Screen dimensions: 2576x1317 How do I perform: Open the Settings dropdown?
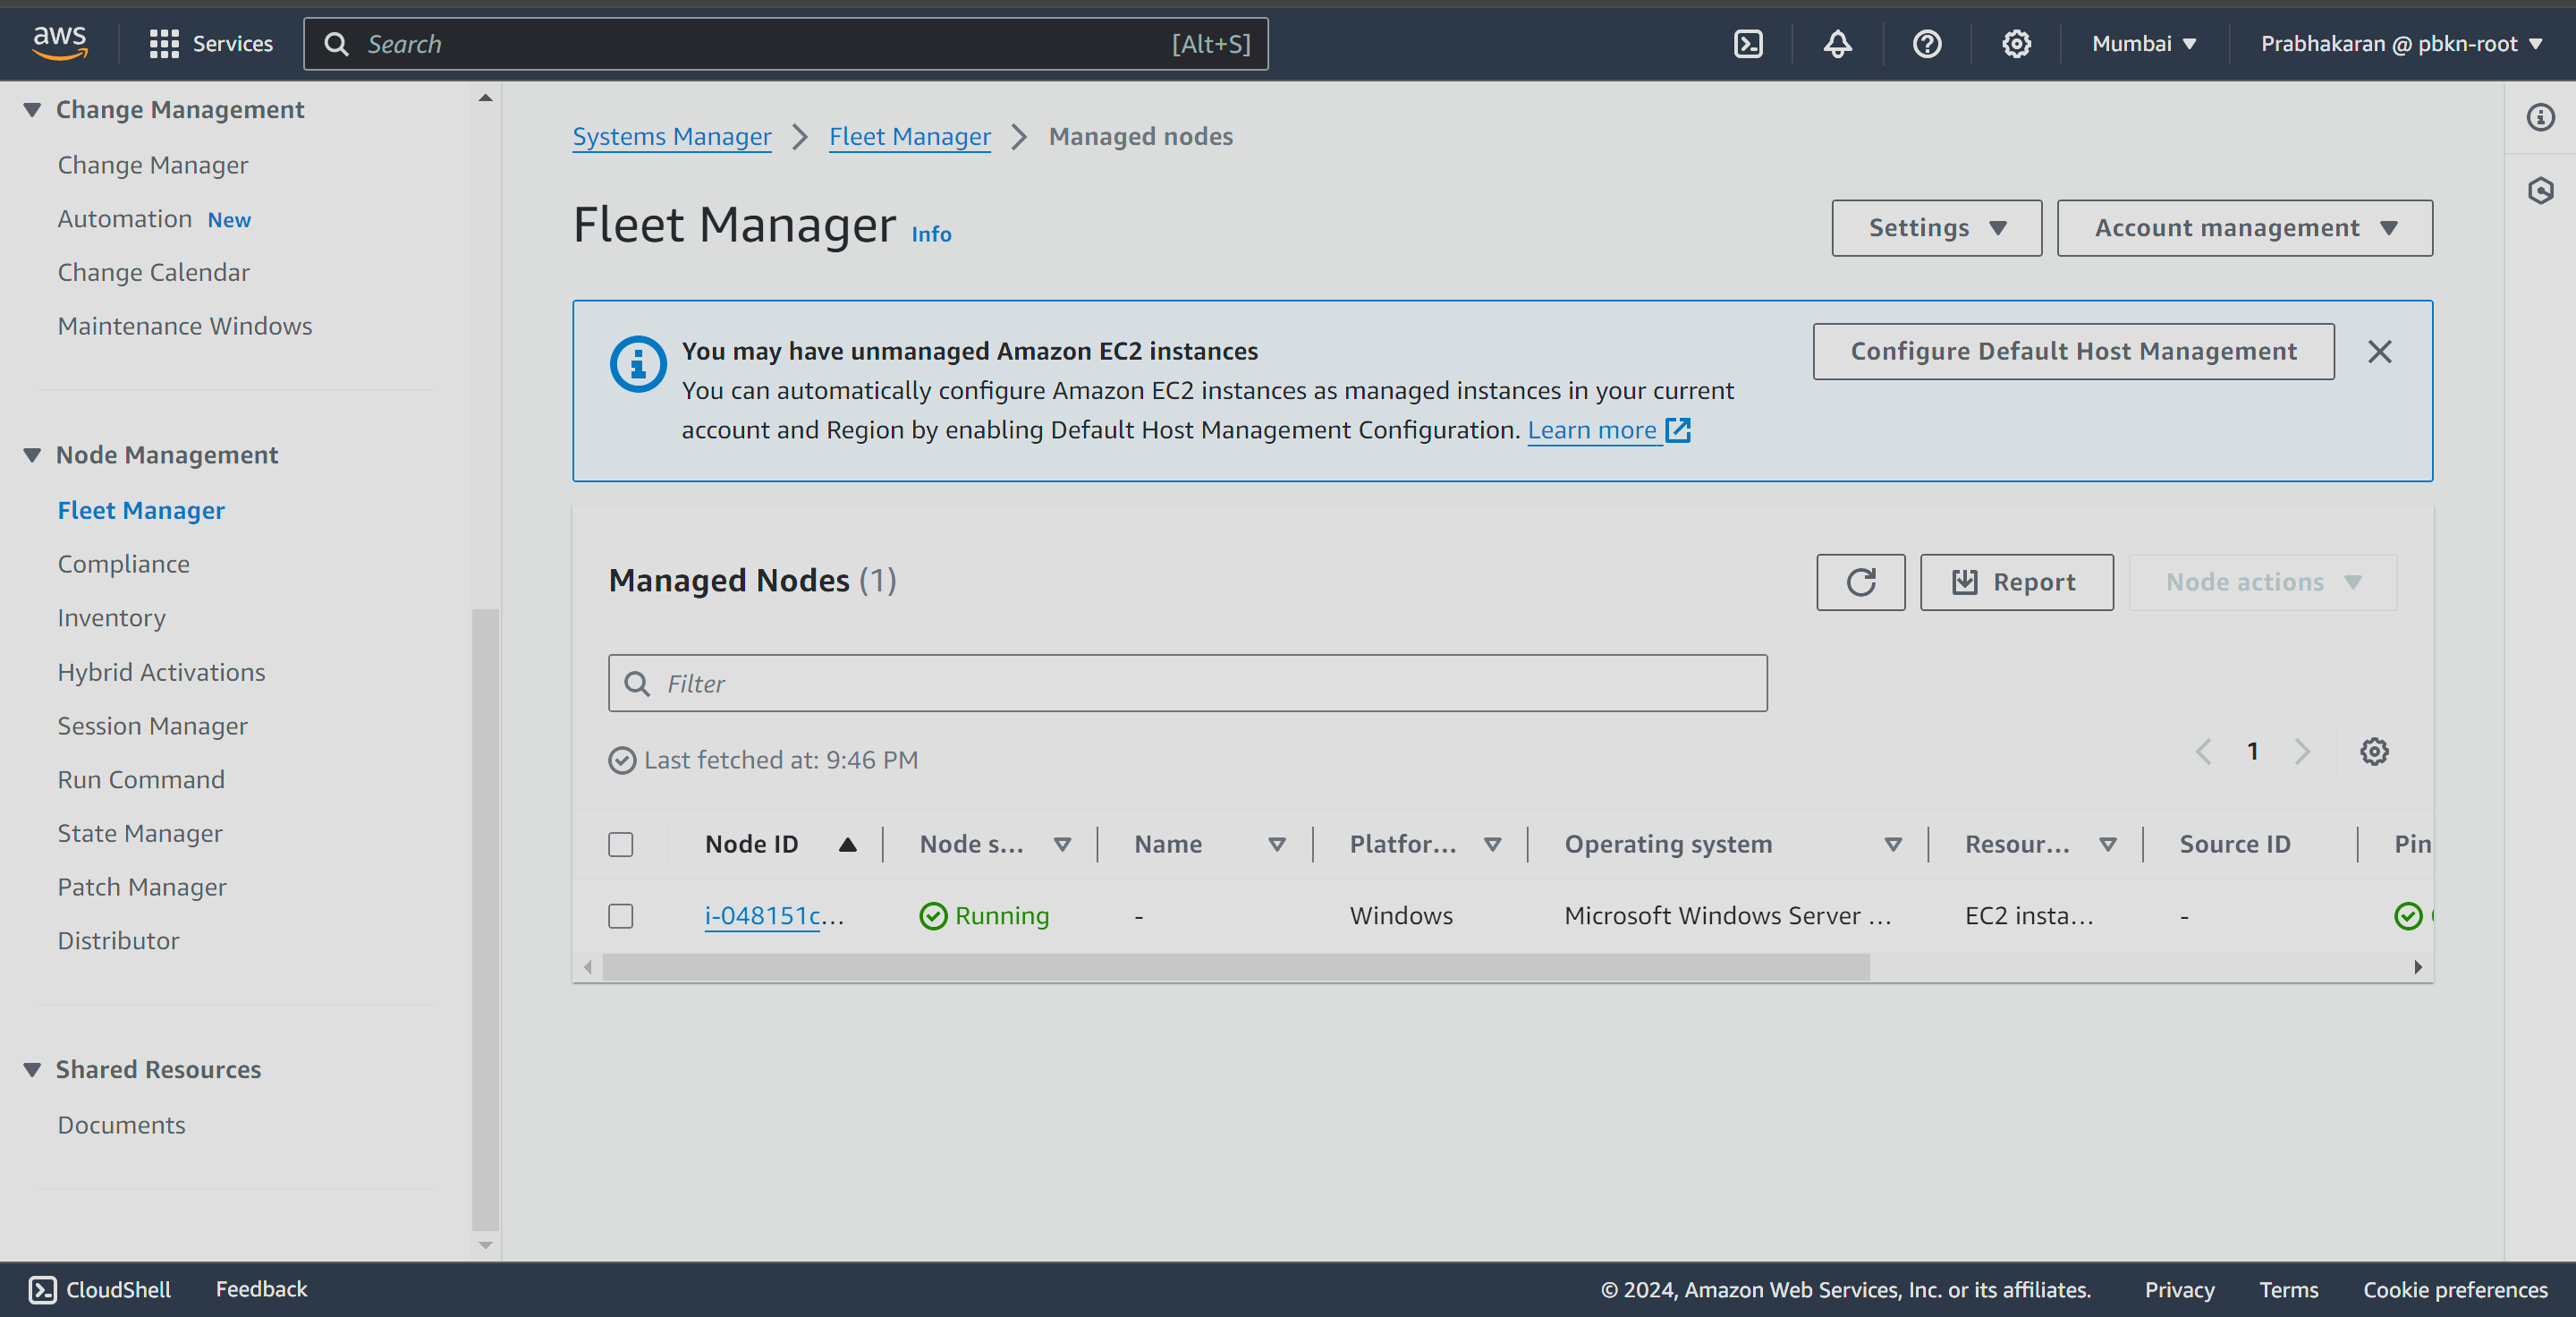1936,228
